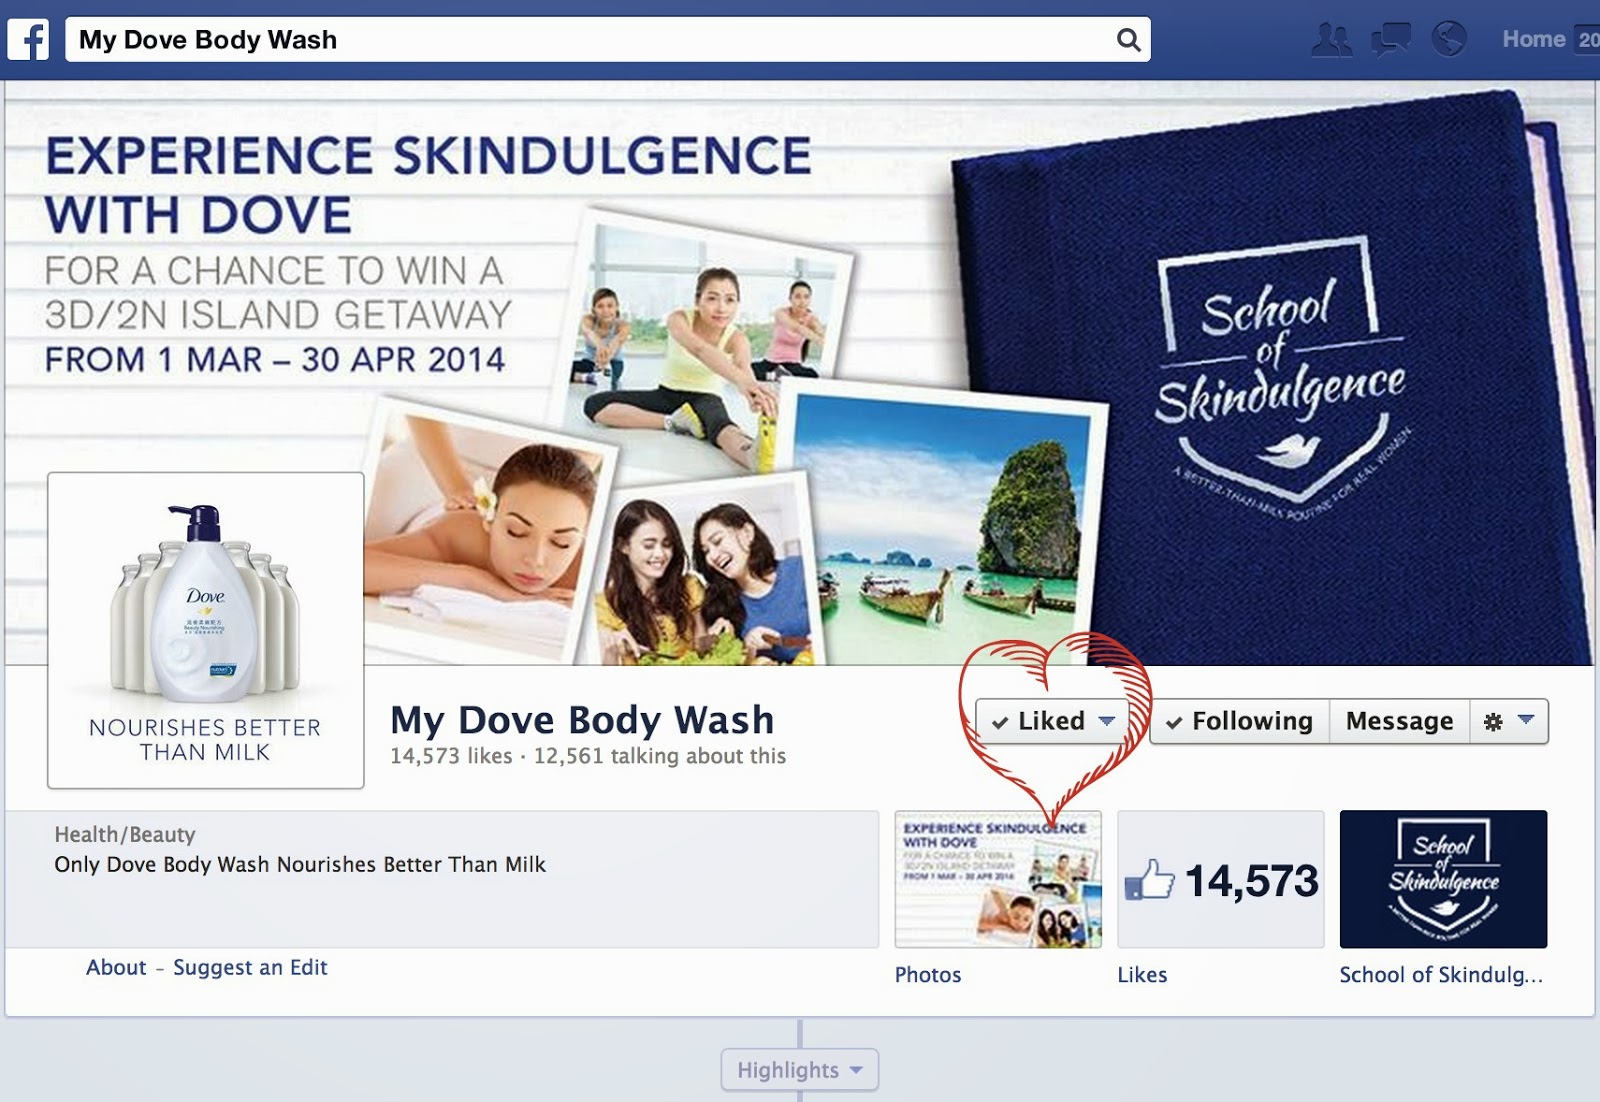
Task: Open the 14,573 Likes box
Action: click(1220, 879)
